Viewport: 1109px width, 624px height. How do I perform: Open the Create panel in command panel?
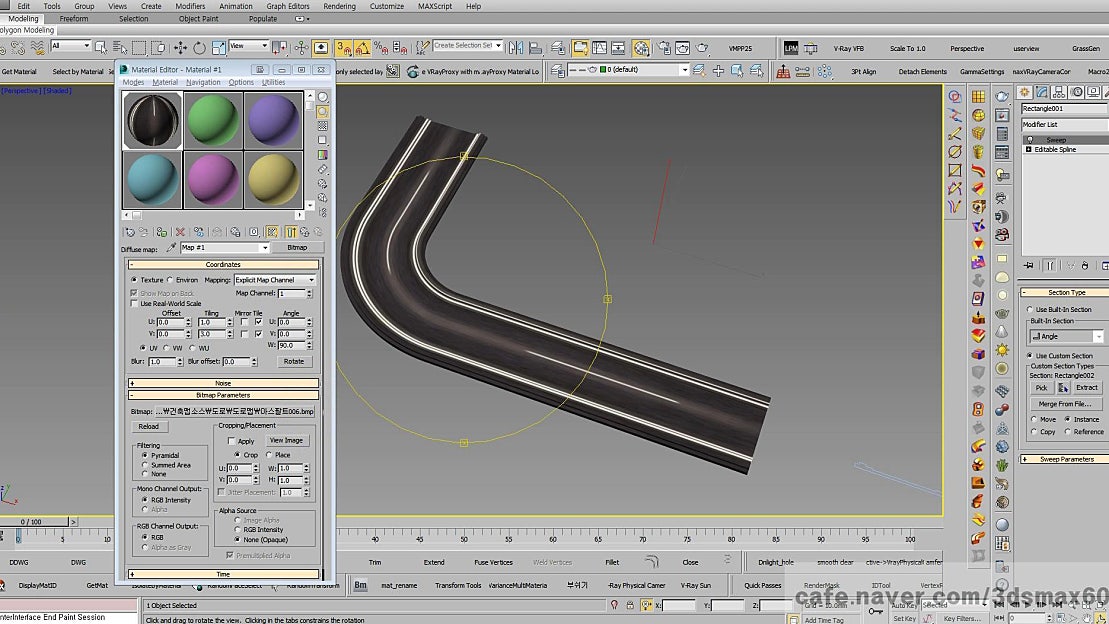[1025, 92]
